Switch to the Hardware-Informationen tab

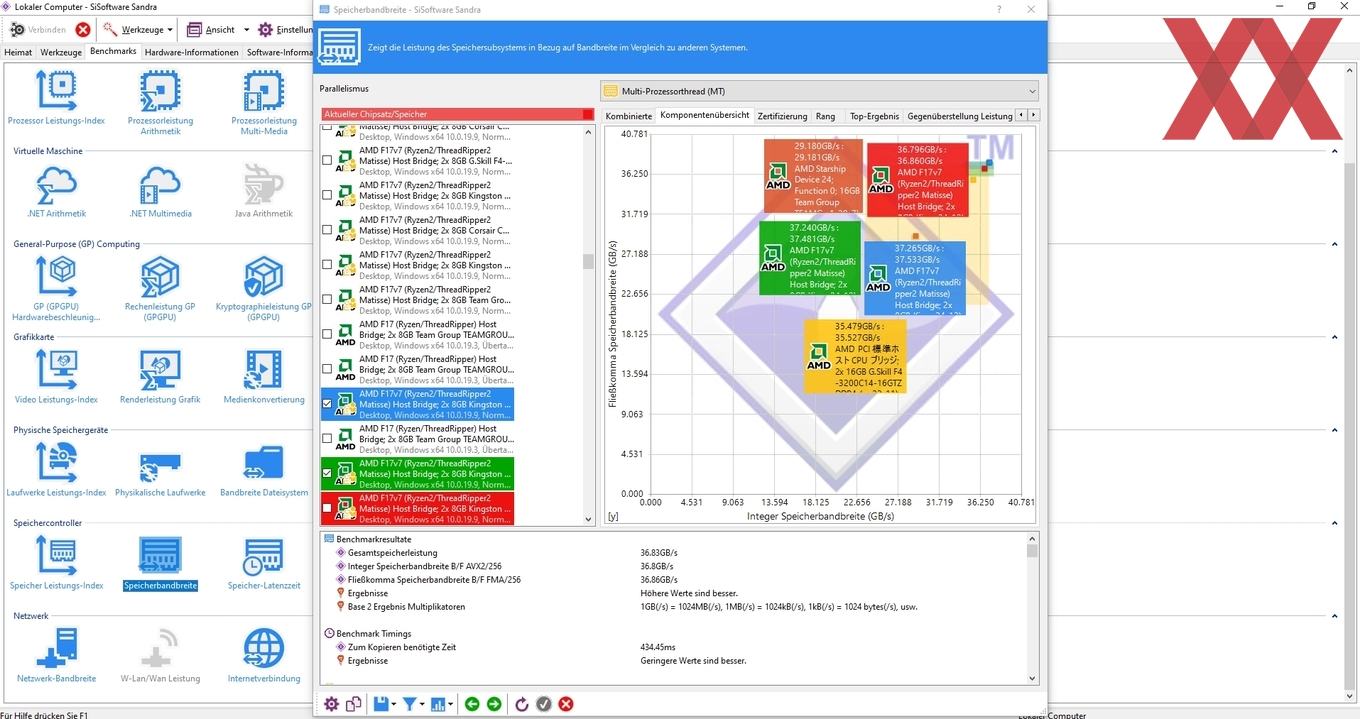192,52
